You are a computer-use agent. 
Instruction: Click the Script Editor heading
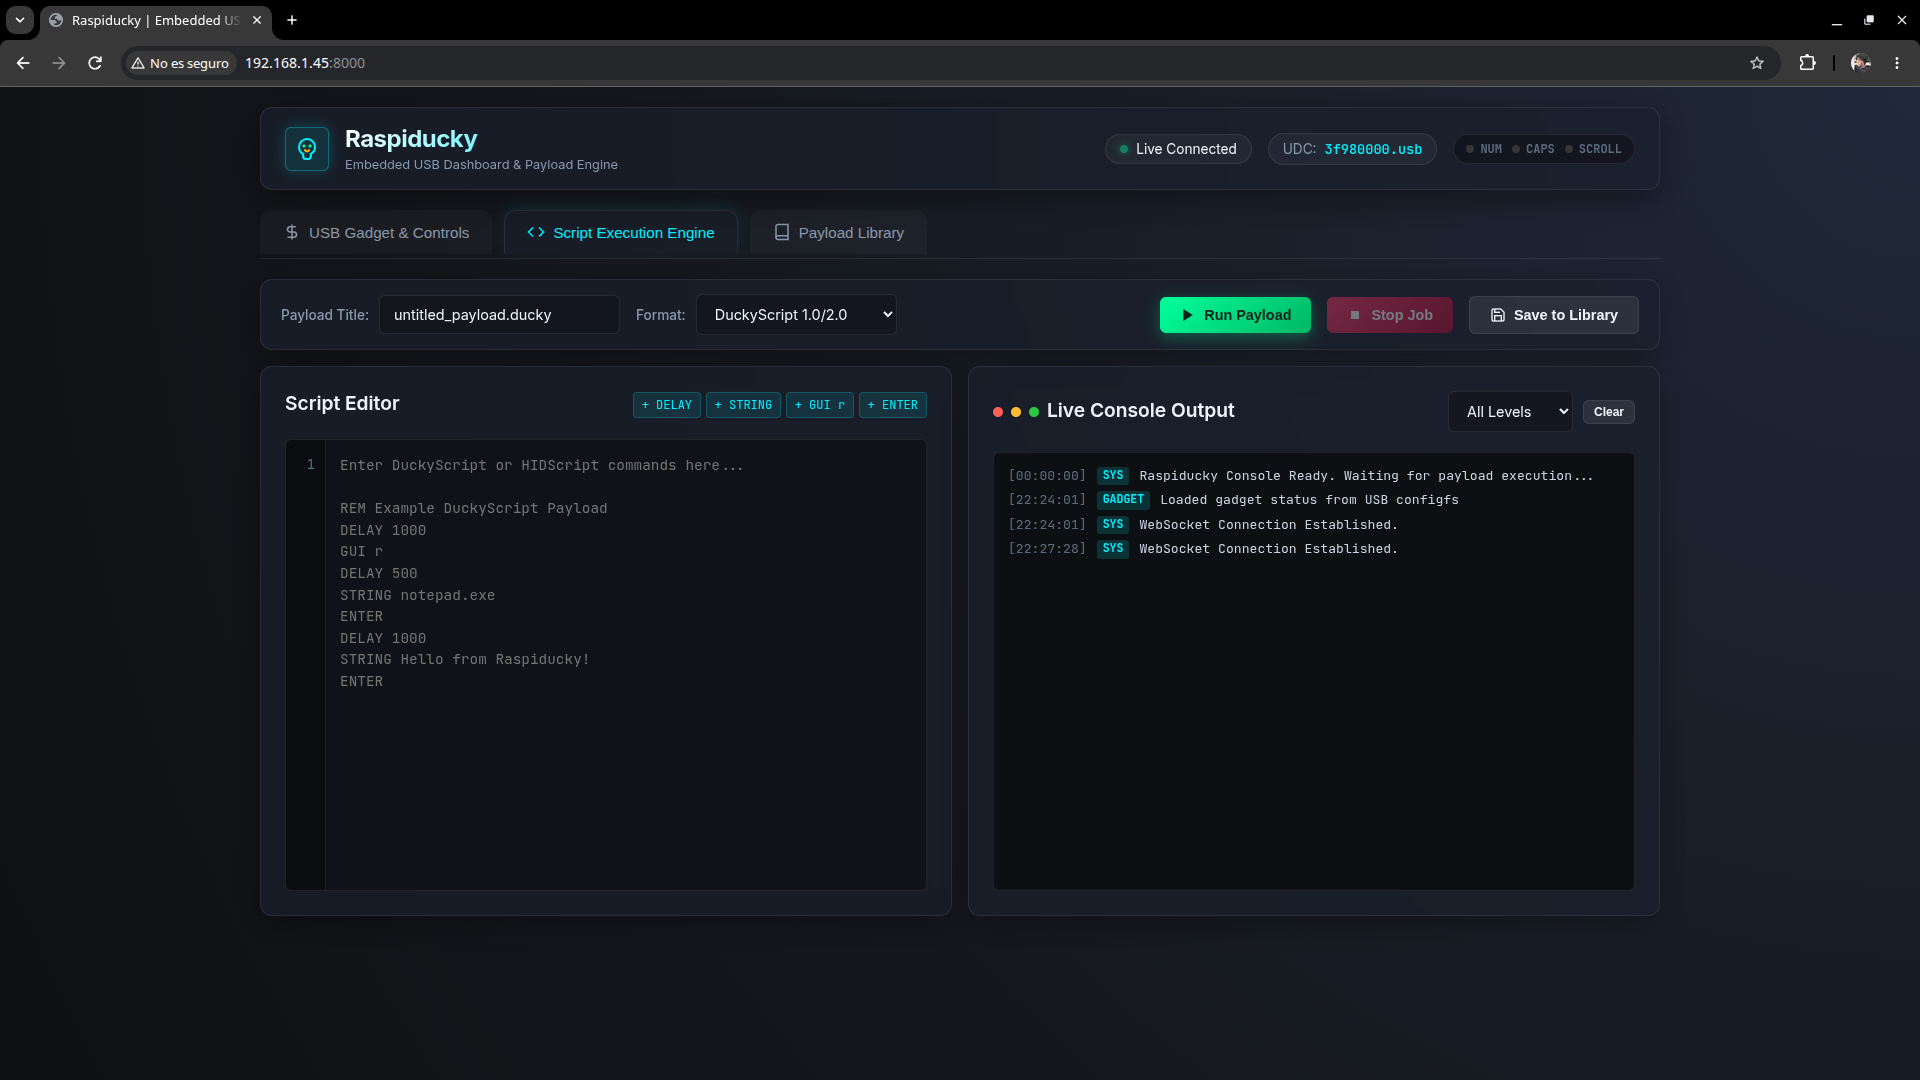point(342,403)
